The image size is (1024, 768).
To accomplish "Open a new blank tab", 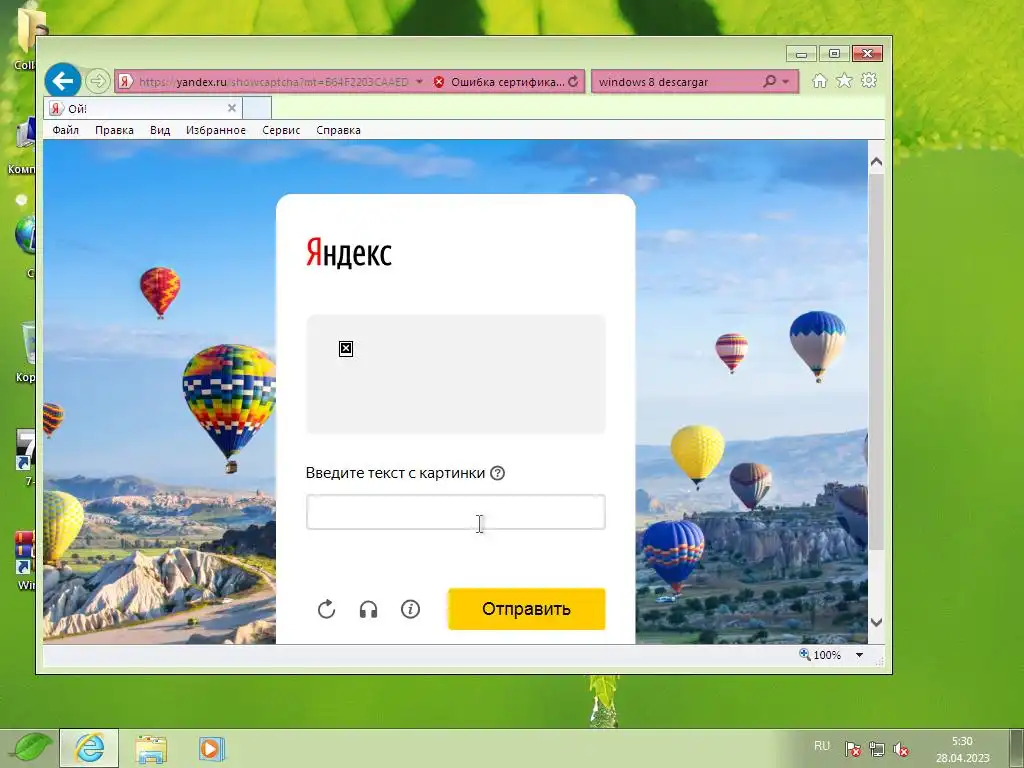I will coord(257,108).
